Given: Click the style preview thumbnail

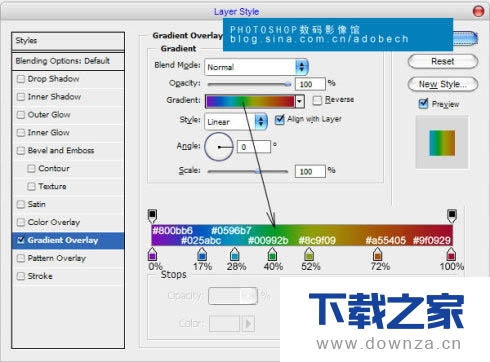Looking at the screenshot, I should click(x=442, y=143).
